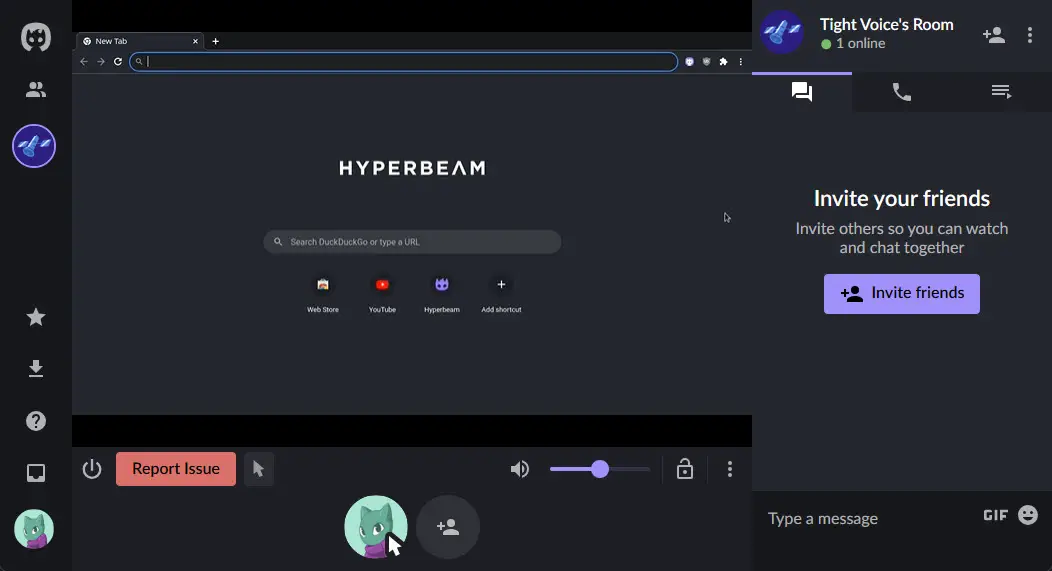Click the Invite friends button

click(902, 294)
